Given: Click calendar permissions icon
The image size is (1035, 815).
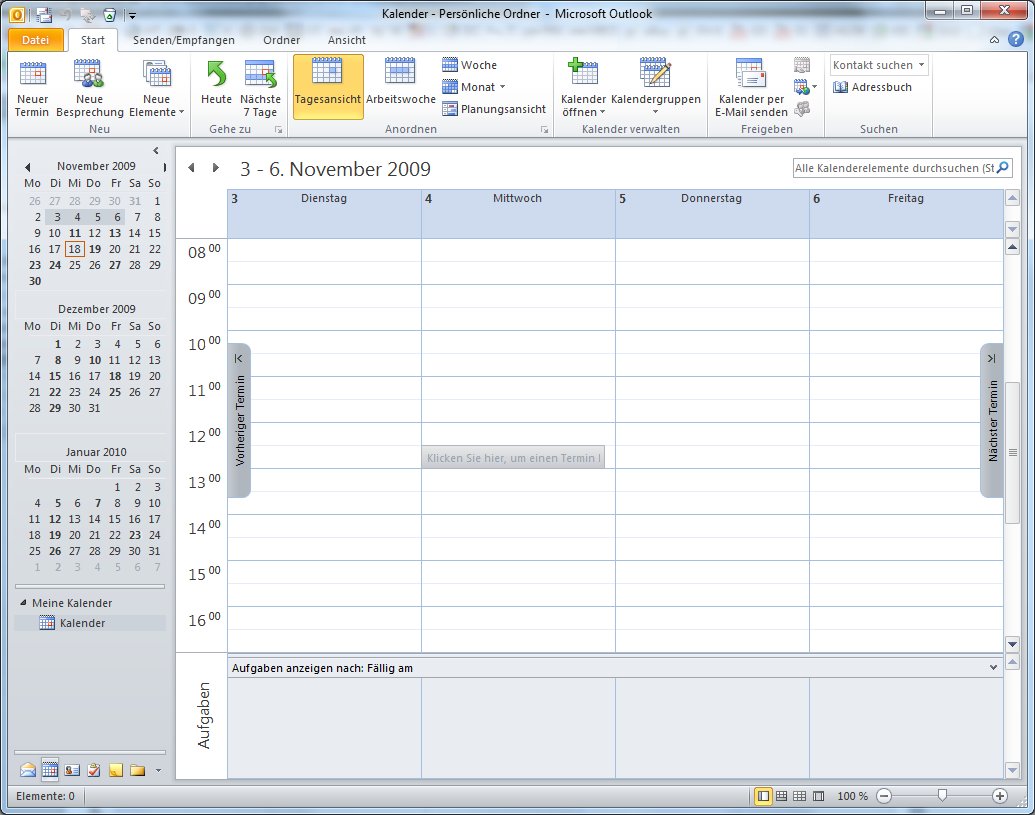Looking at the screenshot, I should tap(802, 109).
